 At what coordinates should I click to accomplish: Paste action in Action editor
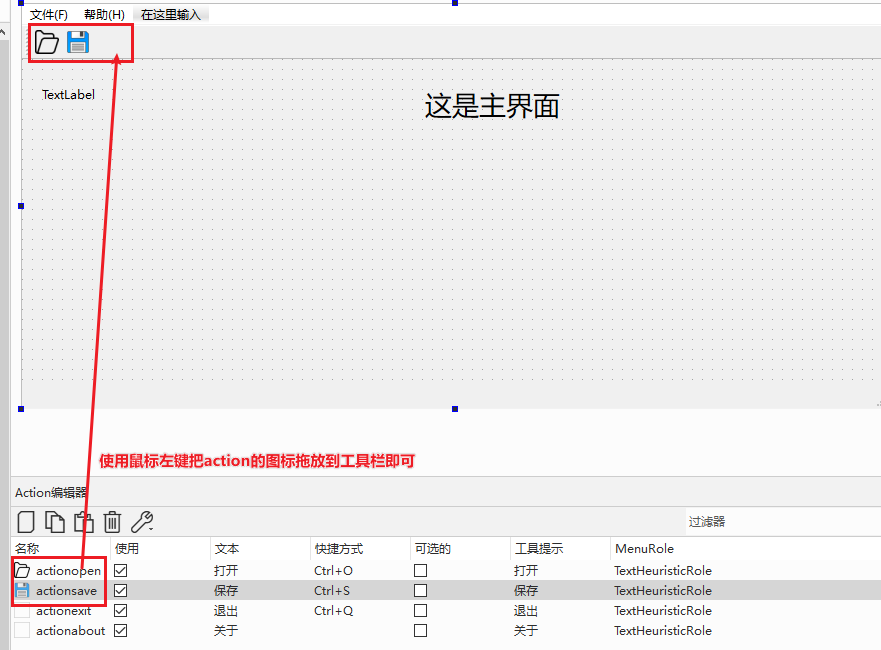click(x=84, y=522)
